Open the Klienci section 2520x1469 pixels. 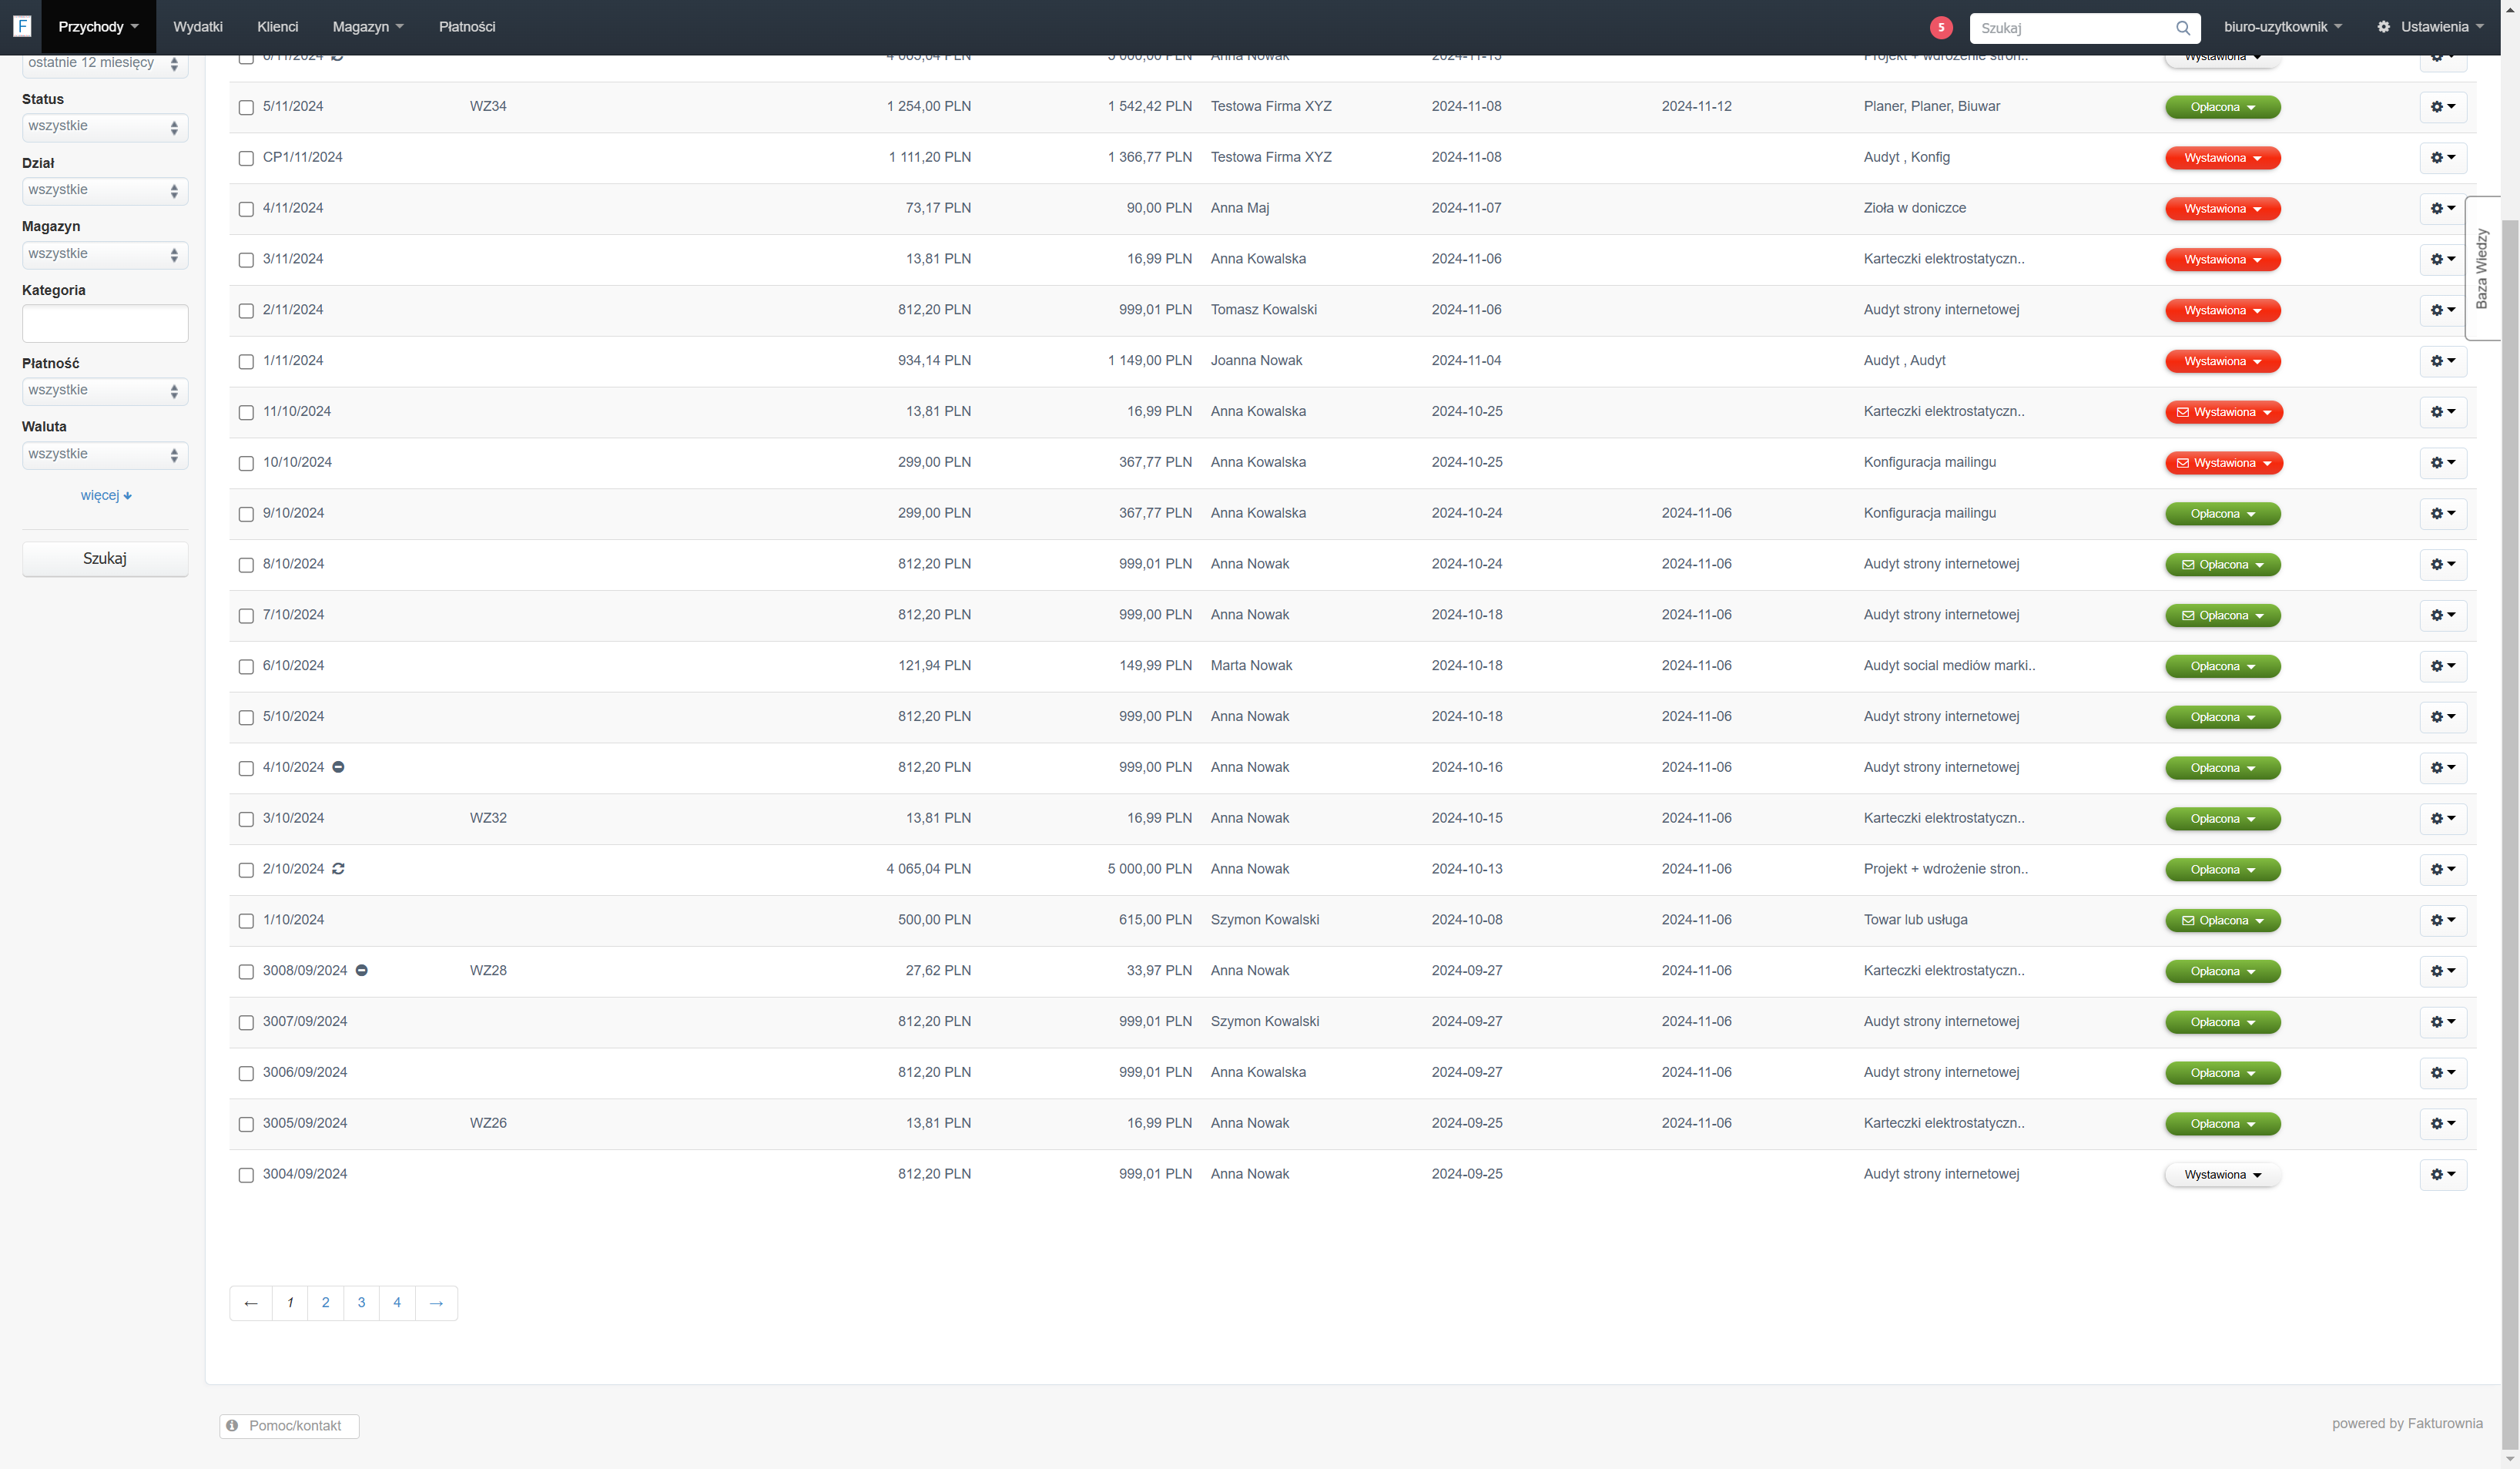pos(277,27)
